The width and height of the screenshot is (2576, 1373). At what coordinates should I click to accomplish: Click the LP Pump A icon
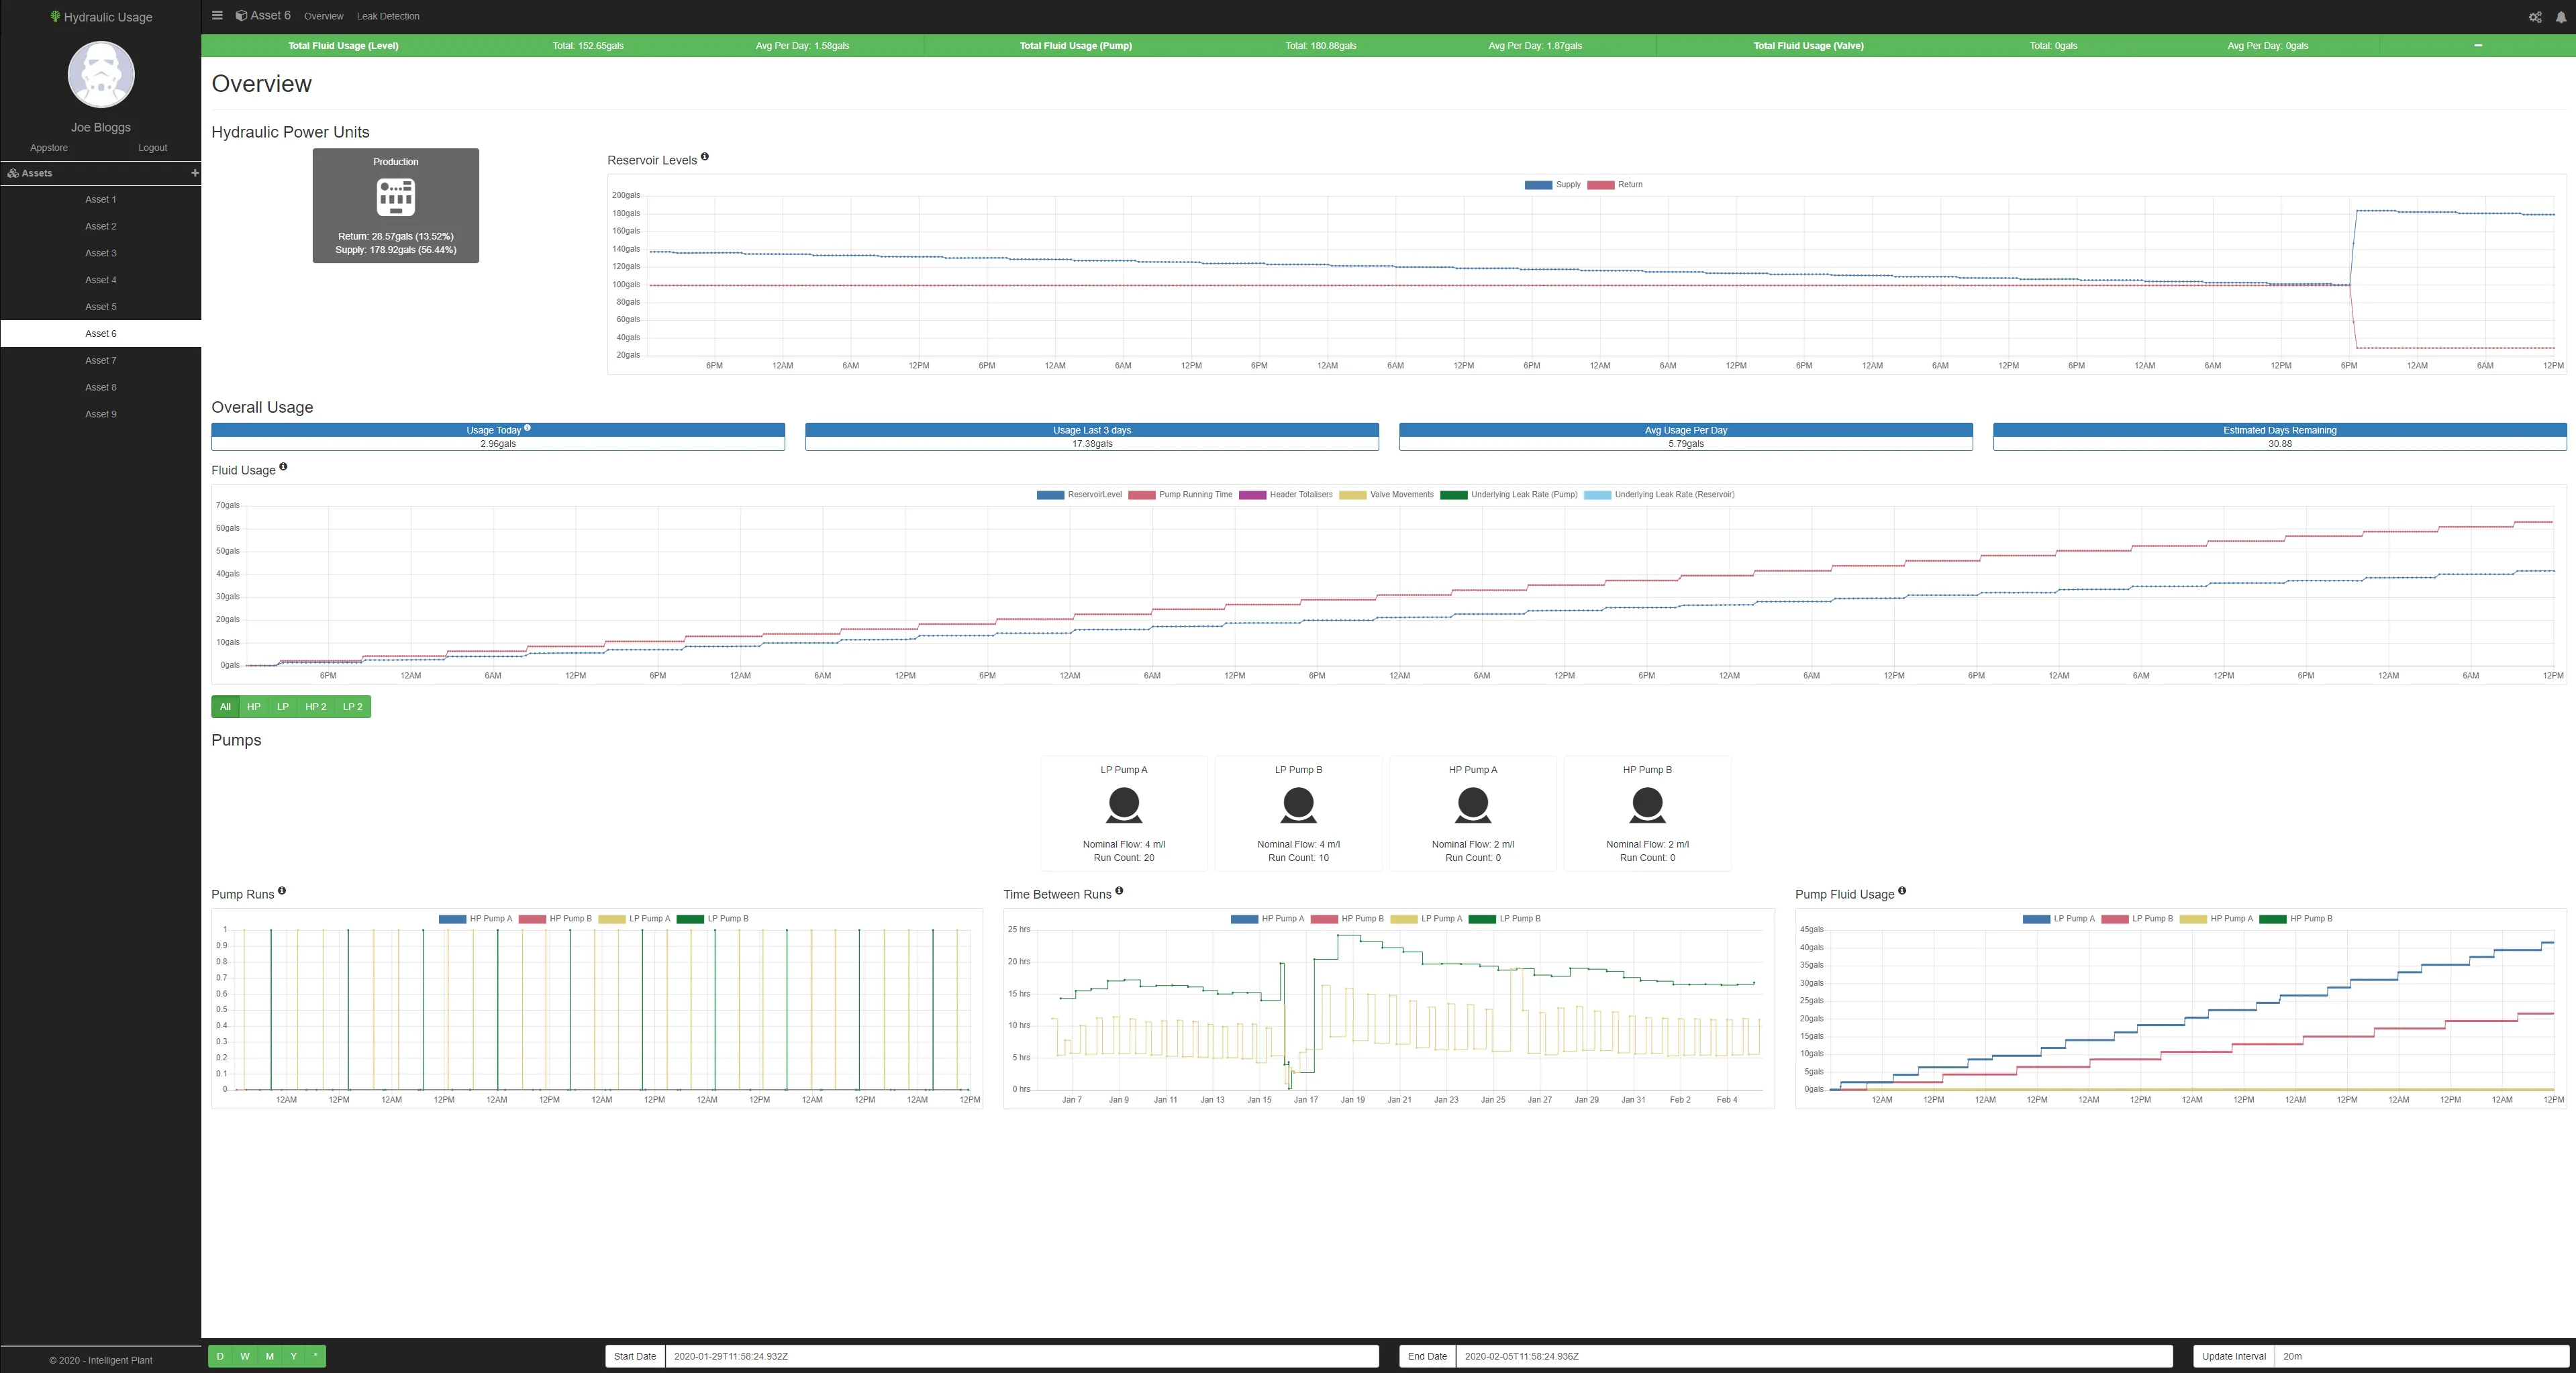coord(1123,804)
